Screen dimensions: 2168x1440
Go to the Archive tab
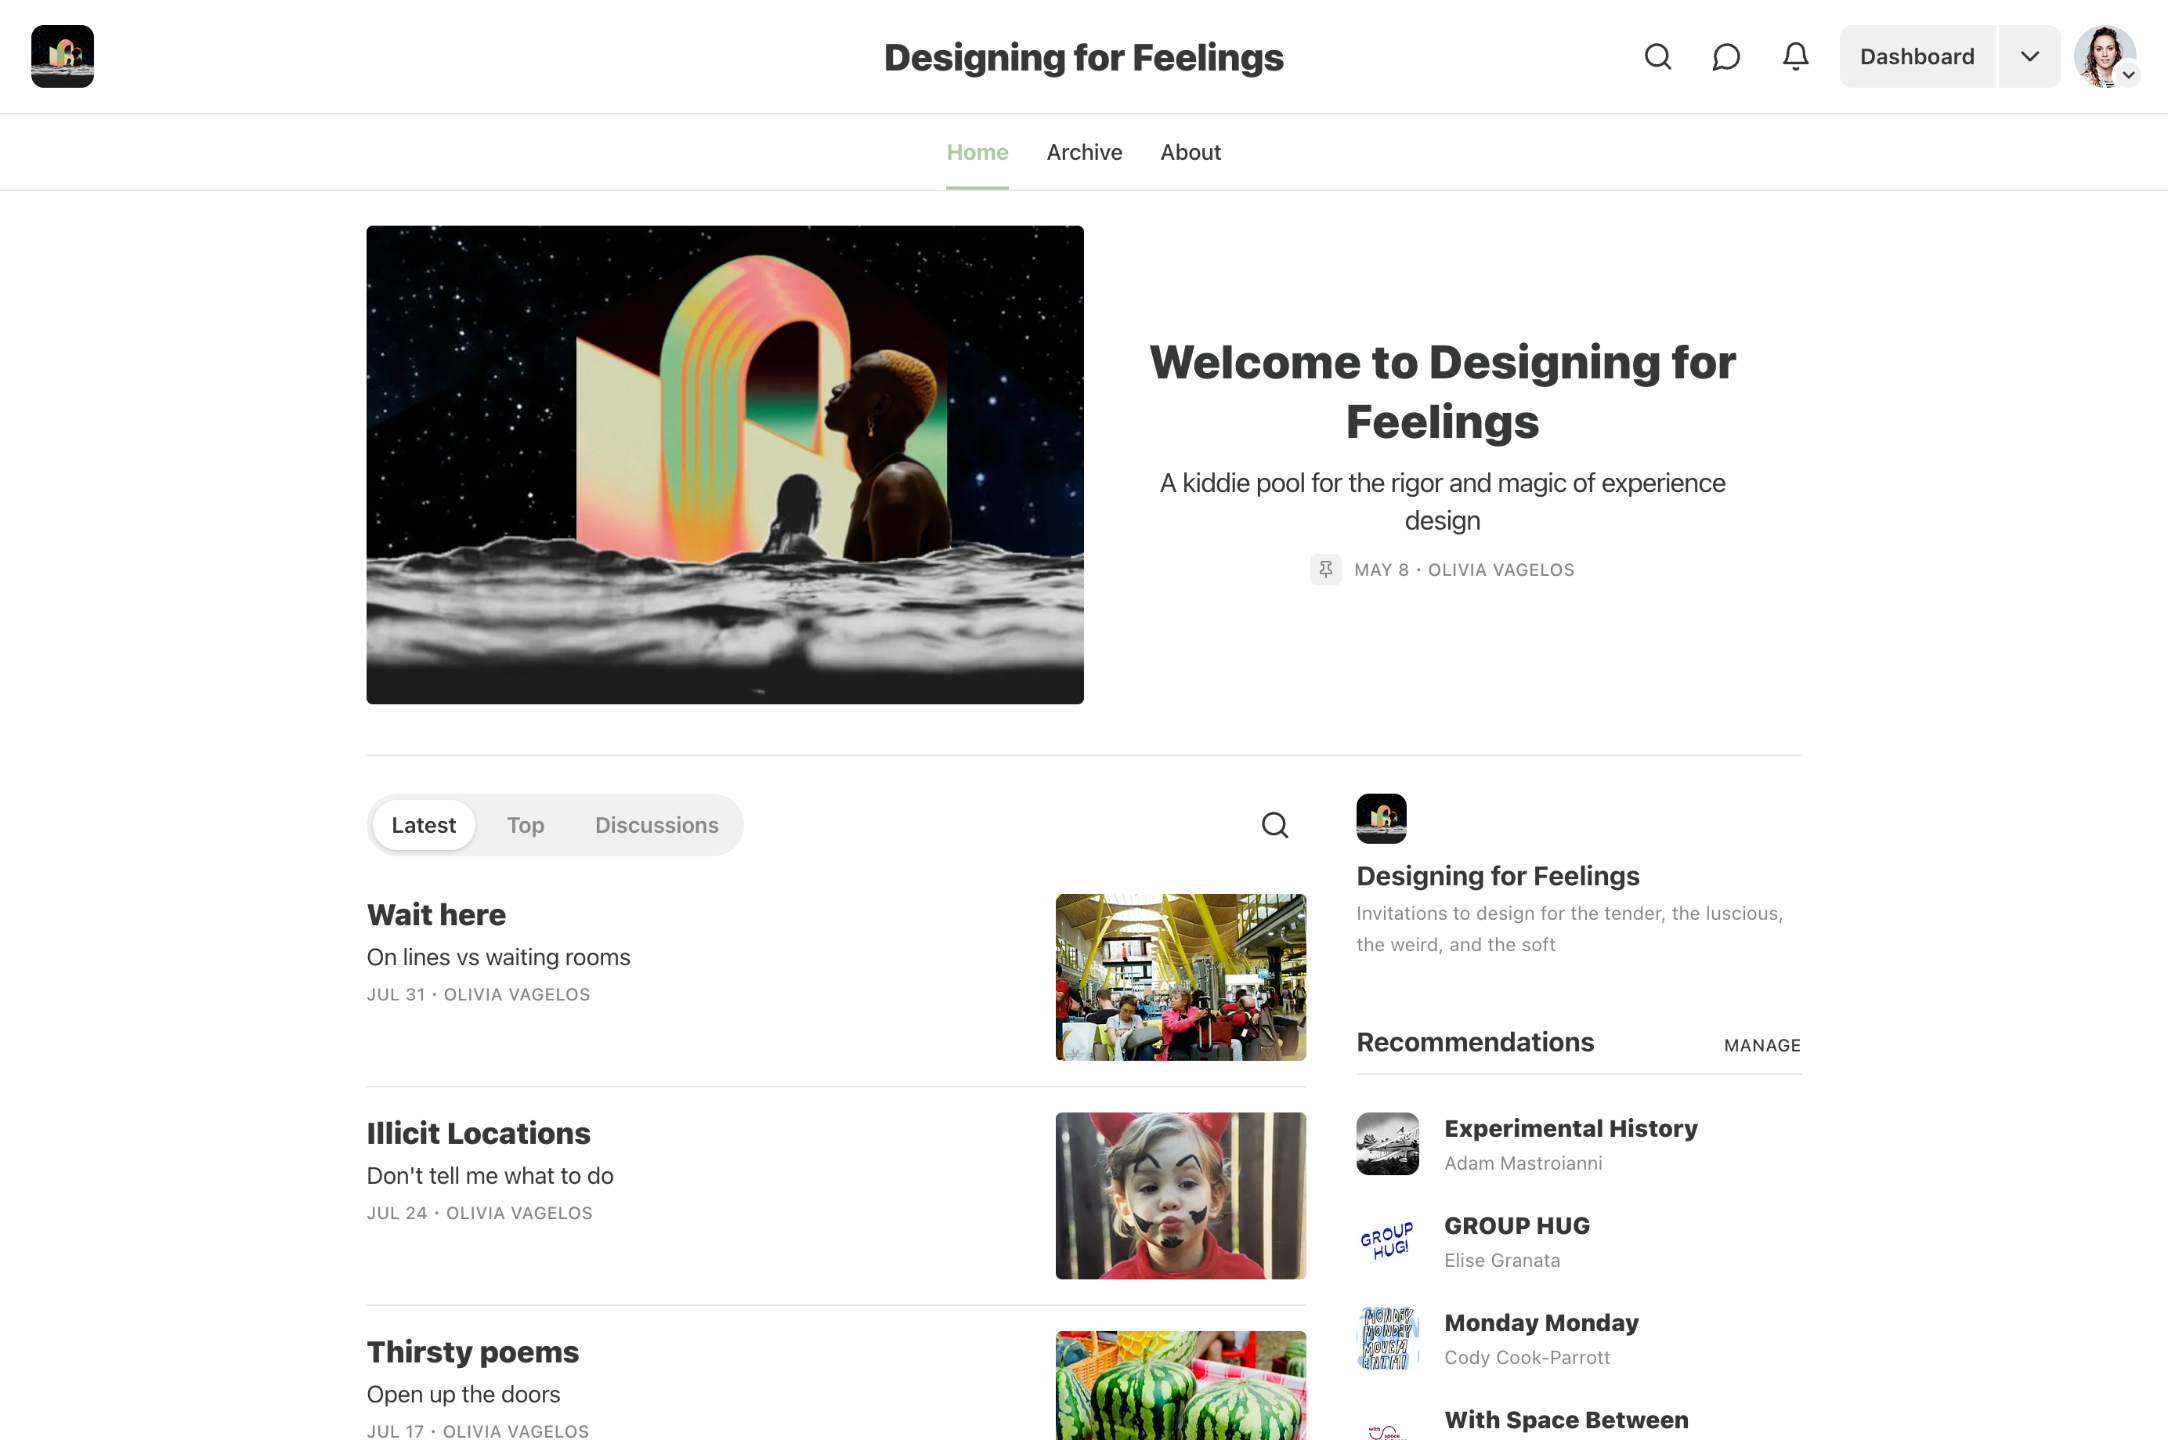coord(1084,152)
